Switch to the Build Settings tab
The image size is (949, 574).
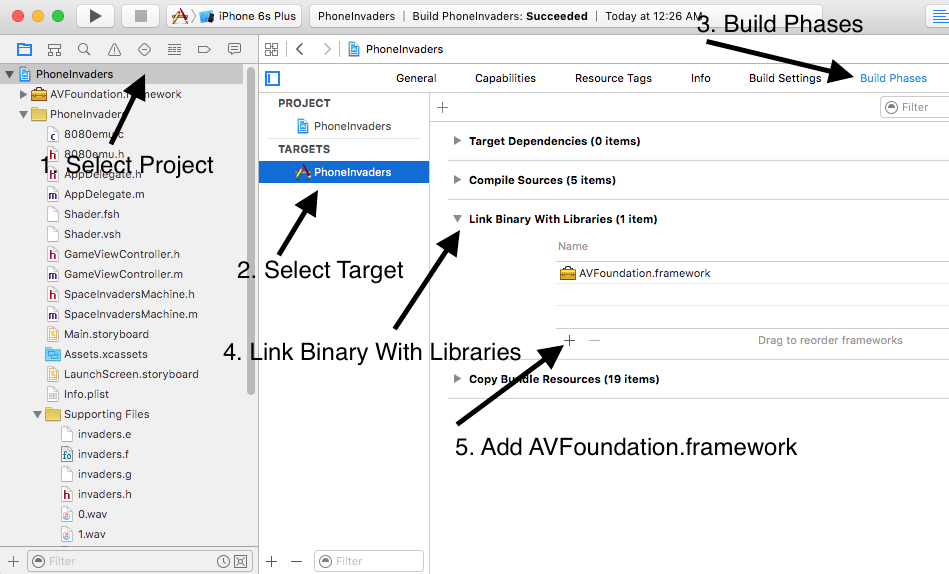785,78
